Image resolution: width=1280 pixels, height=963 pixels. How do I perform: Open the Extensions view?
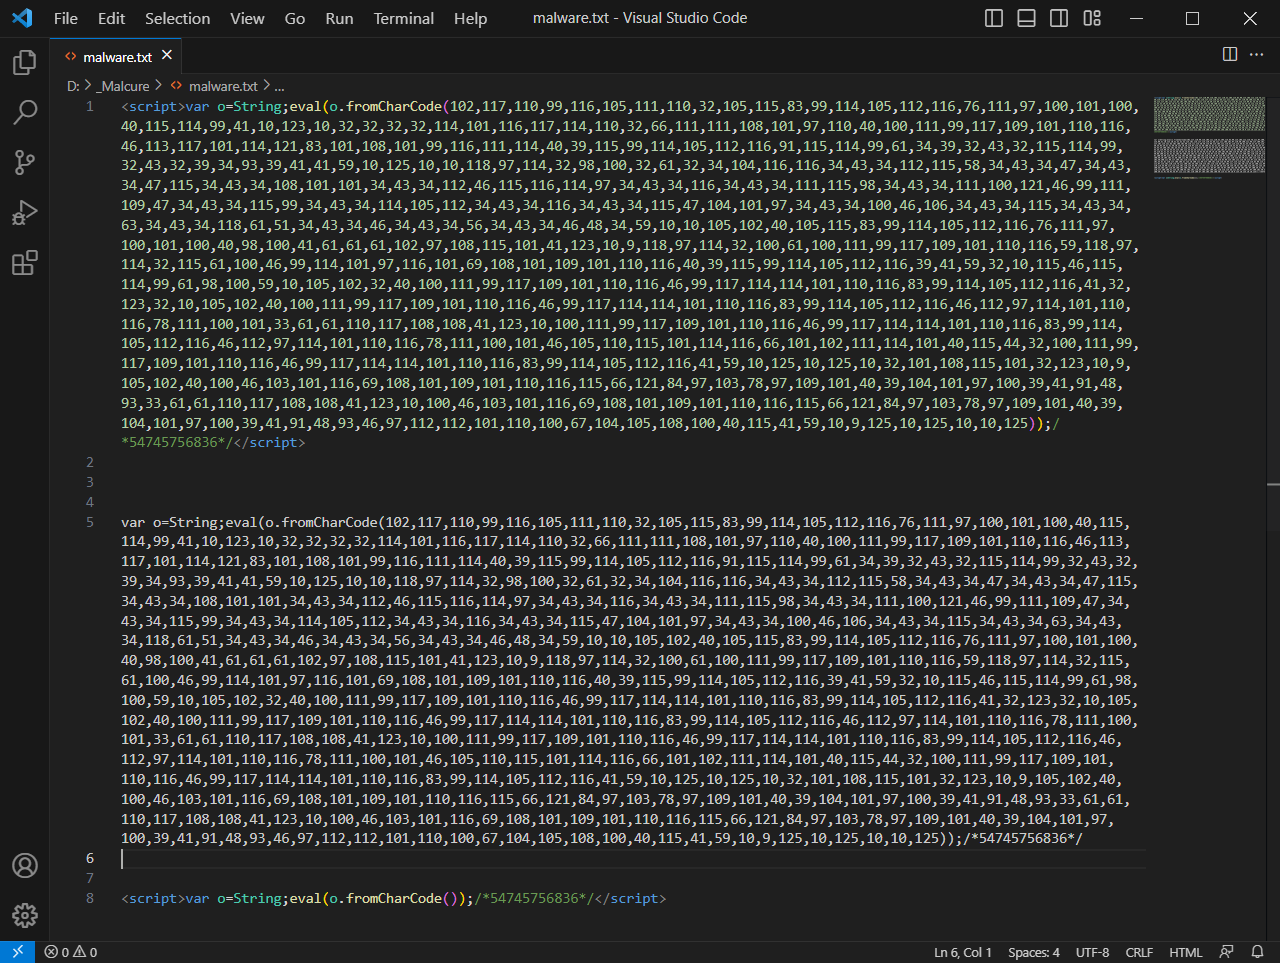coord(25,263)
